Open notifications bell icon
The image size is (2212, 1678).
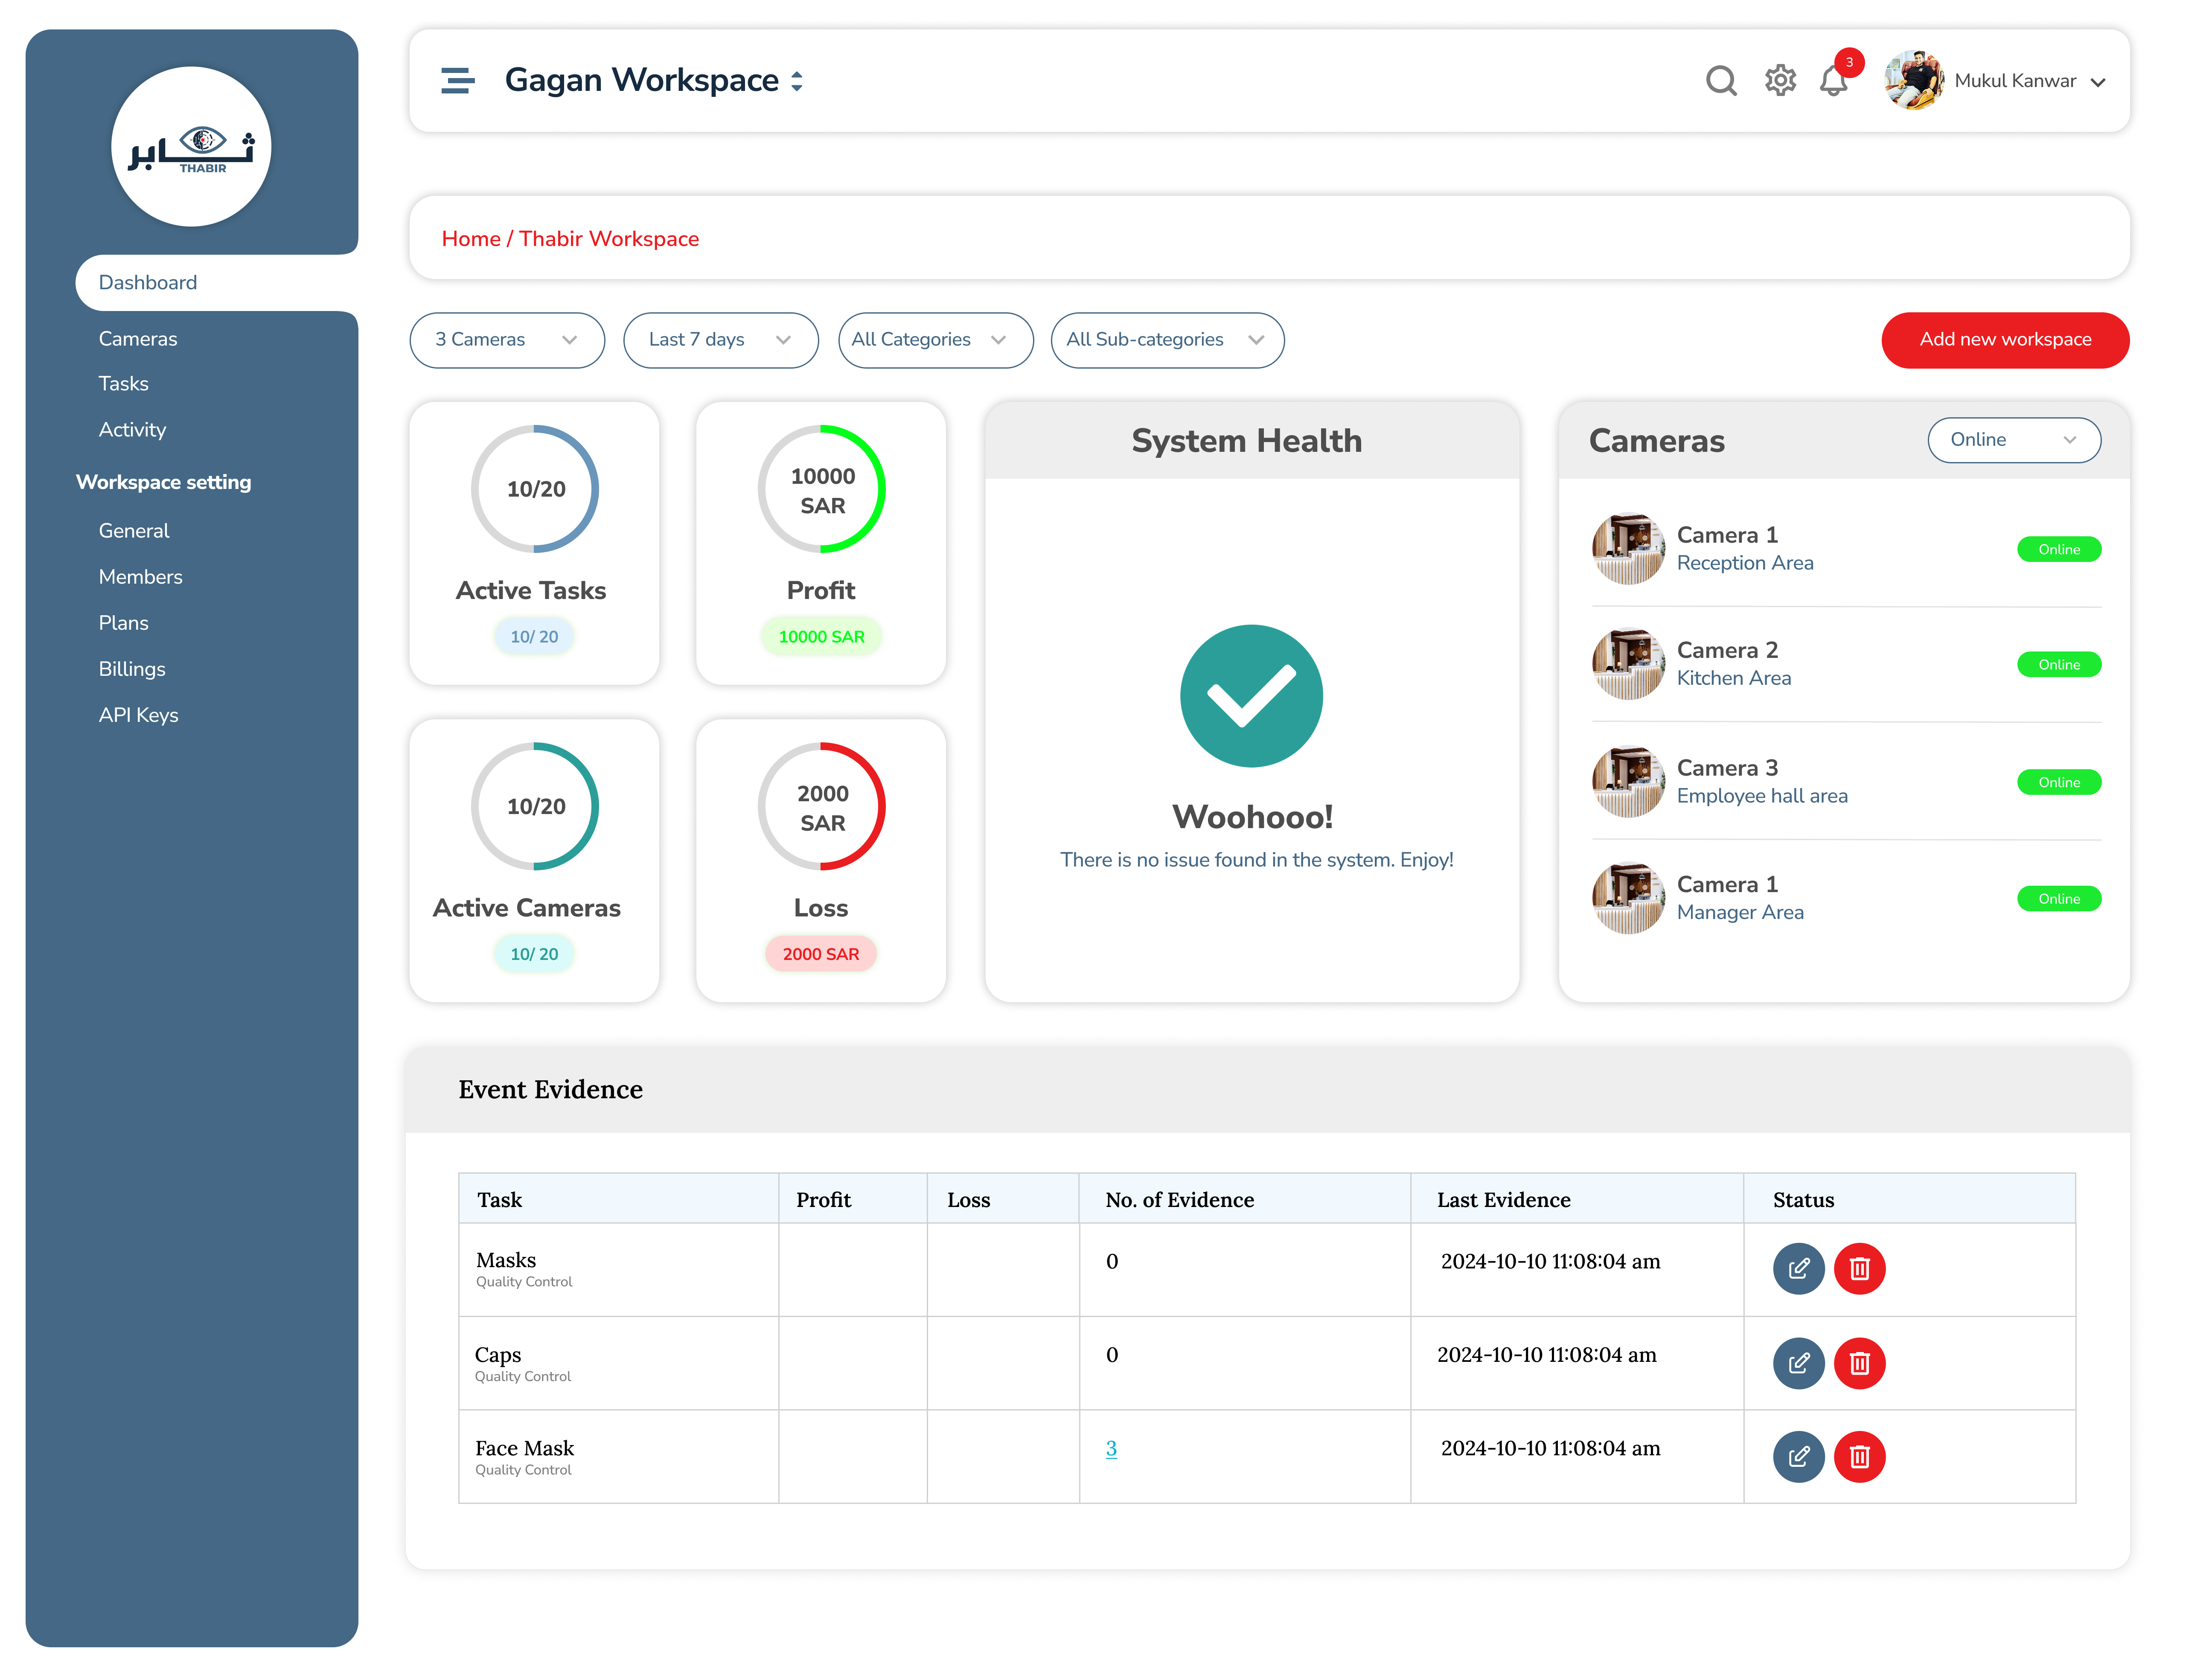click(1833, 80)
